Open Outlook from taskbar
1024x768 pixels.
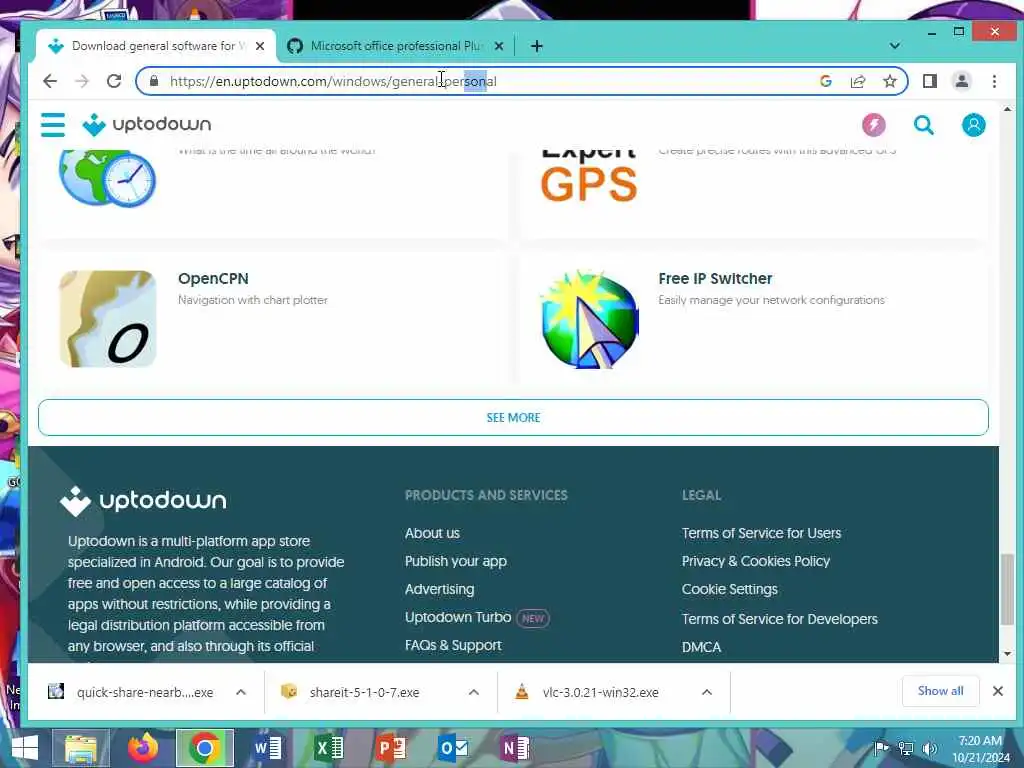pyautogui.click(x=453, y=748)
